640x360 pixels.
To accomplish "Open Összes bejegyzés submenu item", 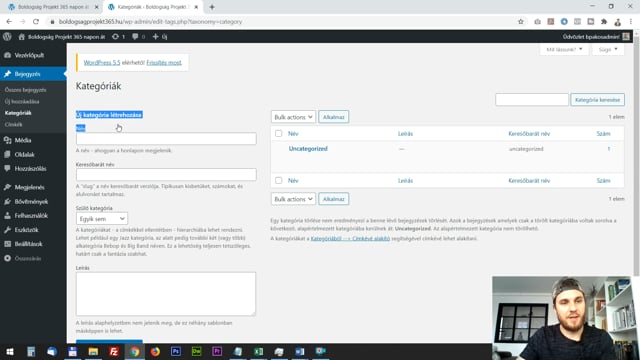I will click(25, 90).
